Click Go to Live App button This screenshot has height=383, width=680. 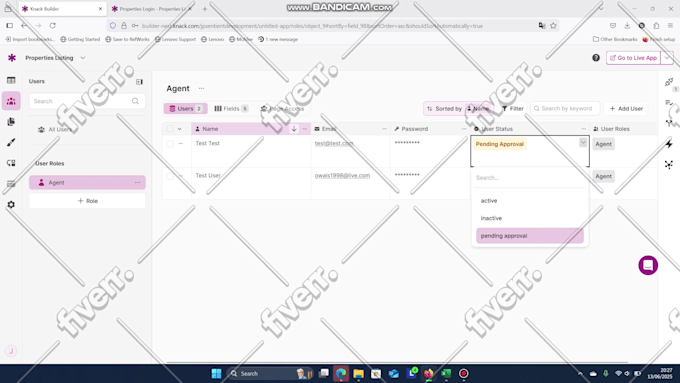pos(633,58)
